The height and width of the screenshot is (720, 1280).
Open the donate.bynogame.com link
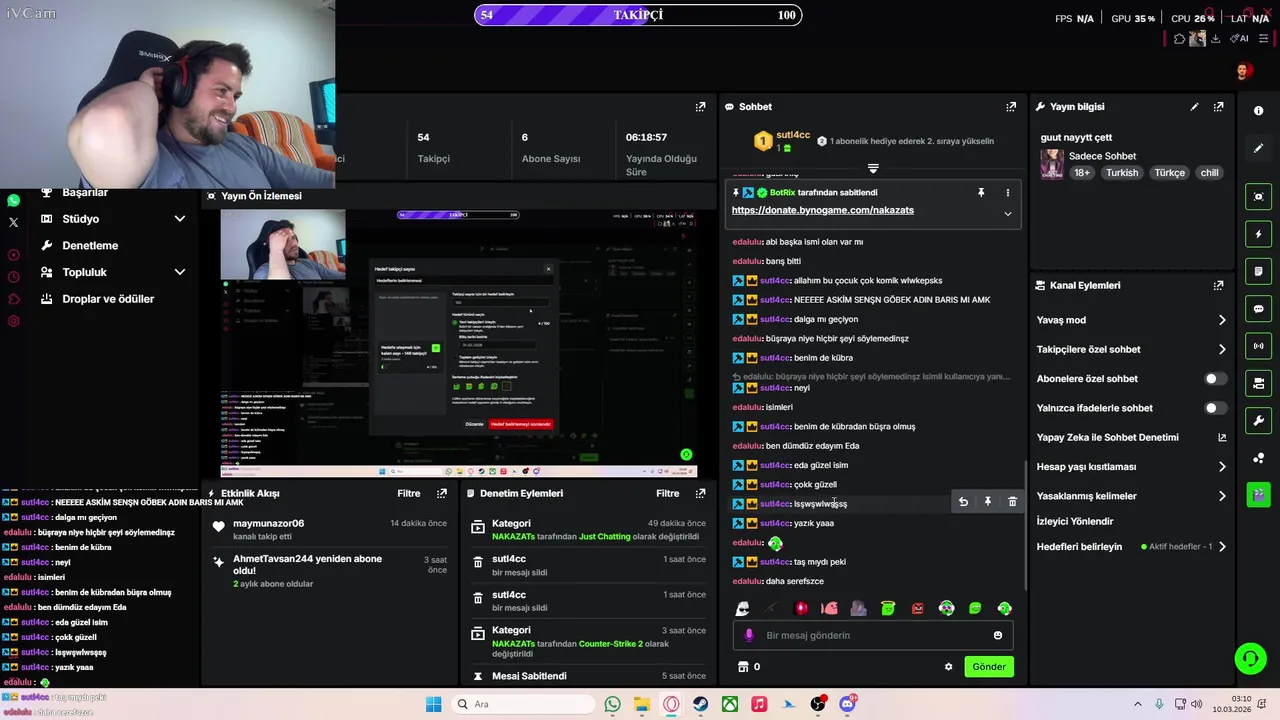(x=822, y=210)
